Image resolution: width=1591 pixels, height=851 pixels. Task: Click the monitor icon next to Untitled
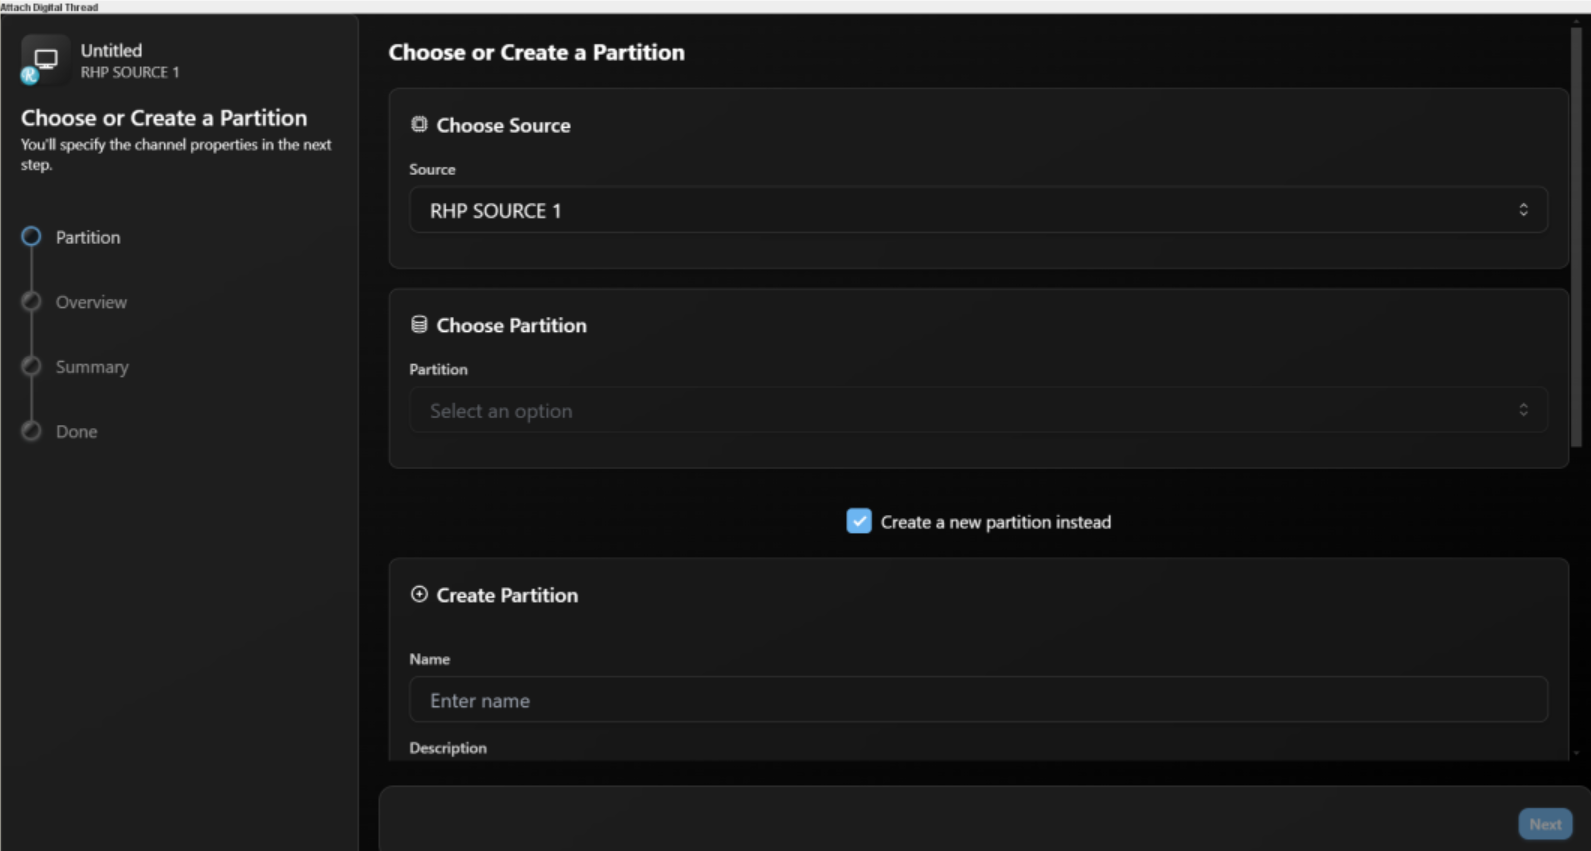pyautogui.click(x=45, y=59)
